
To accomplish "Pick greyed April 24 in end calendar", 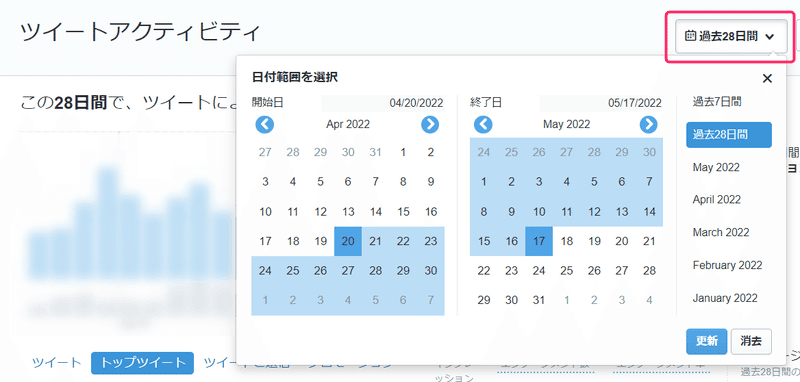I will click(x=484, y=152).
